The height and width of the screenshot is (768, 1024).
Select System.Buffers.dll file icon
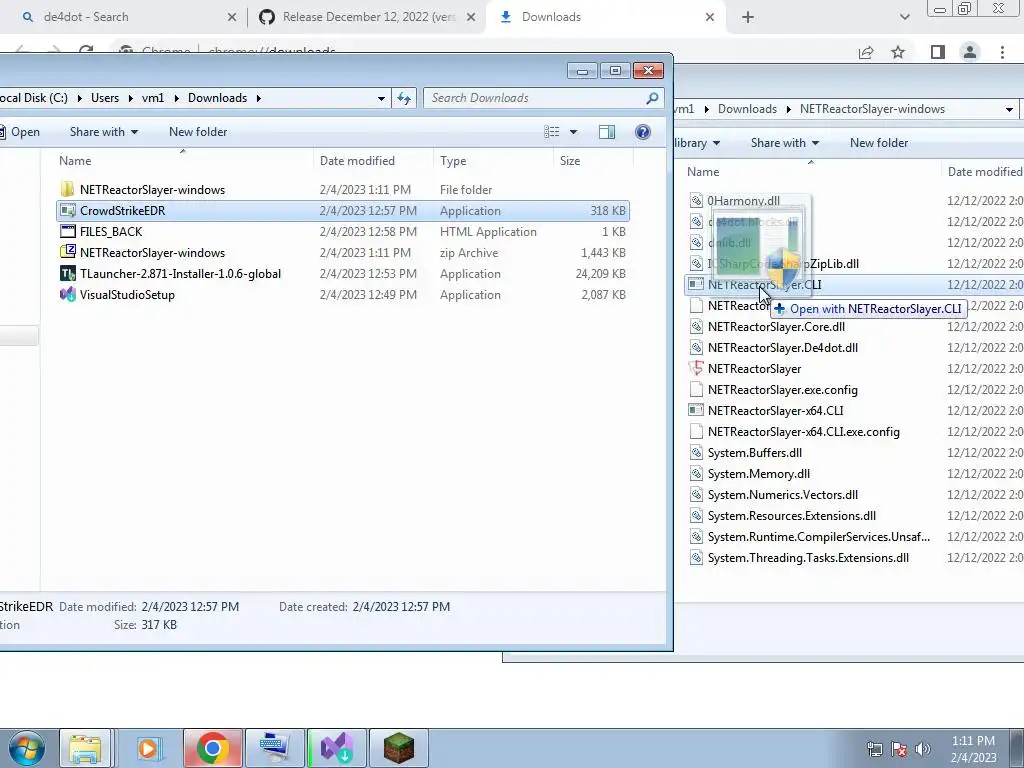(x=696, y=453)
